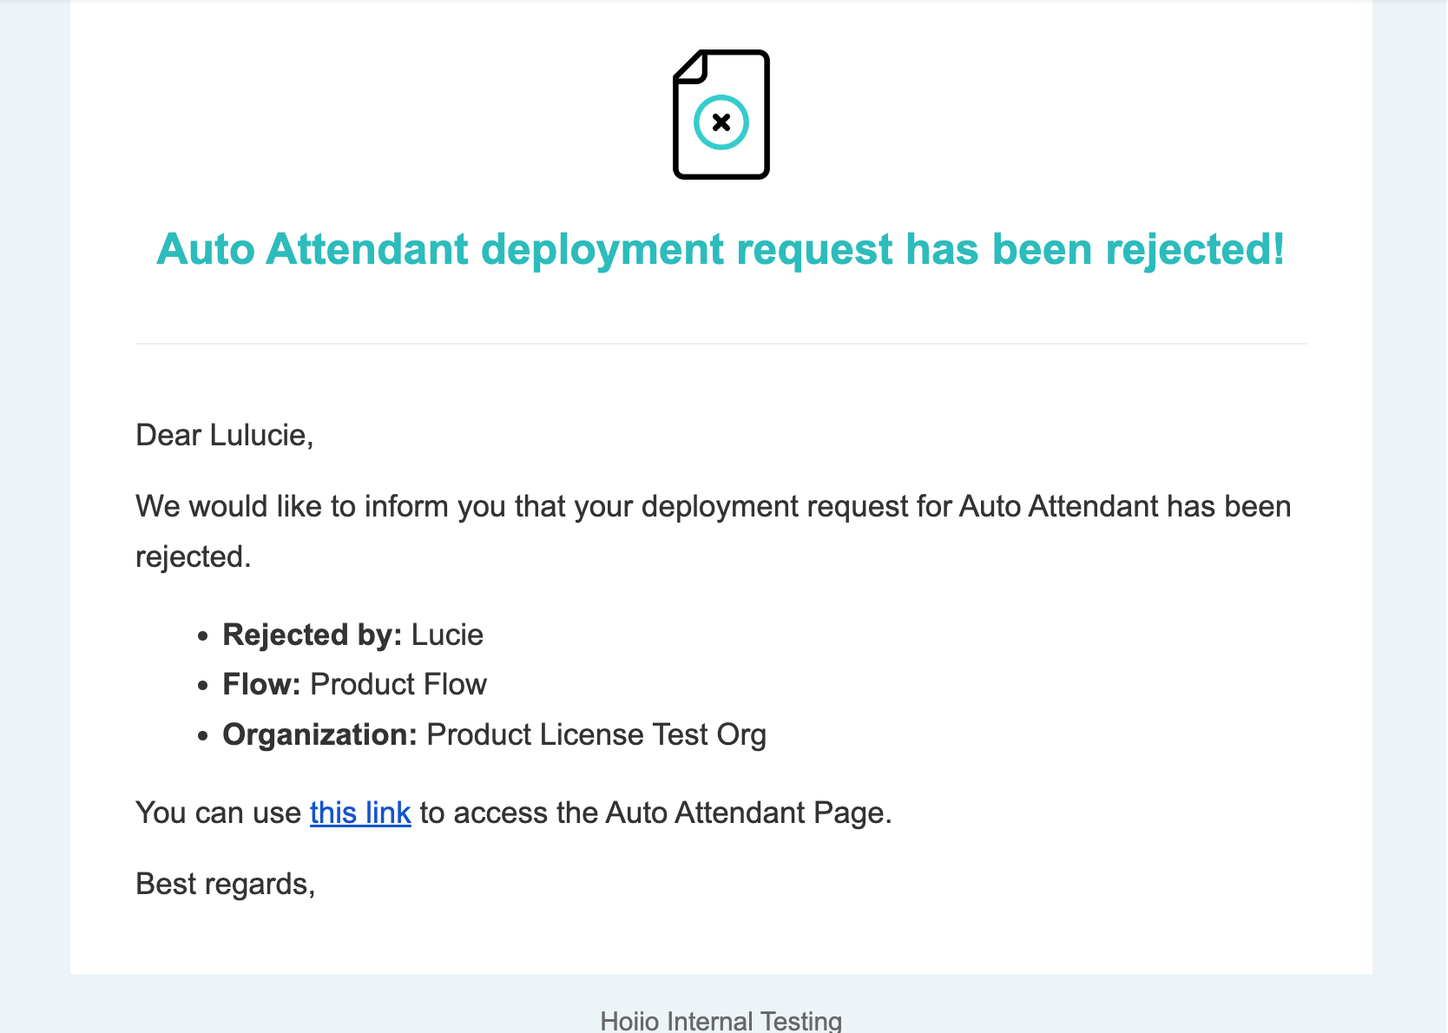
Task: Click the 'Flow:' label
Action: click(x=261, y=684)
